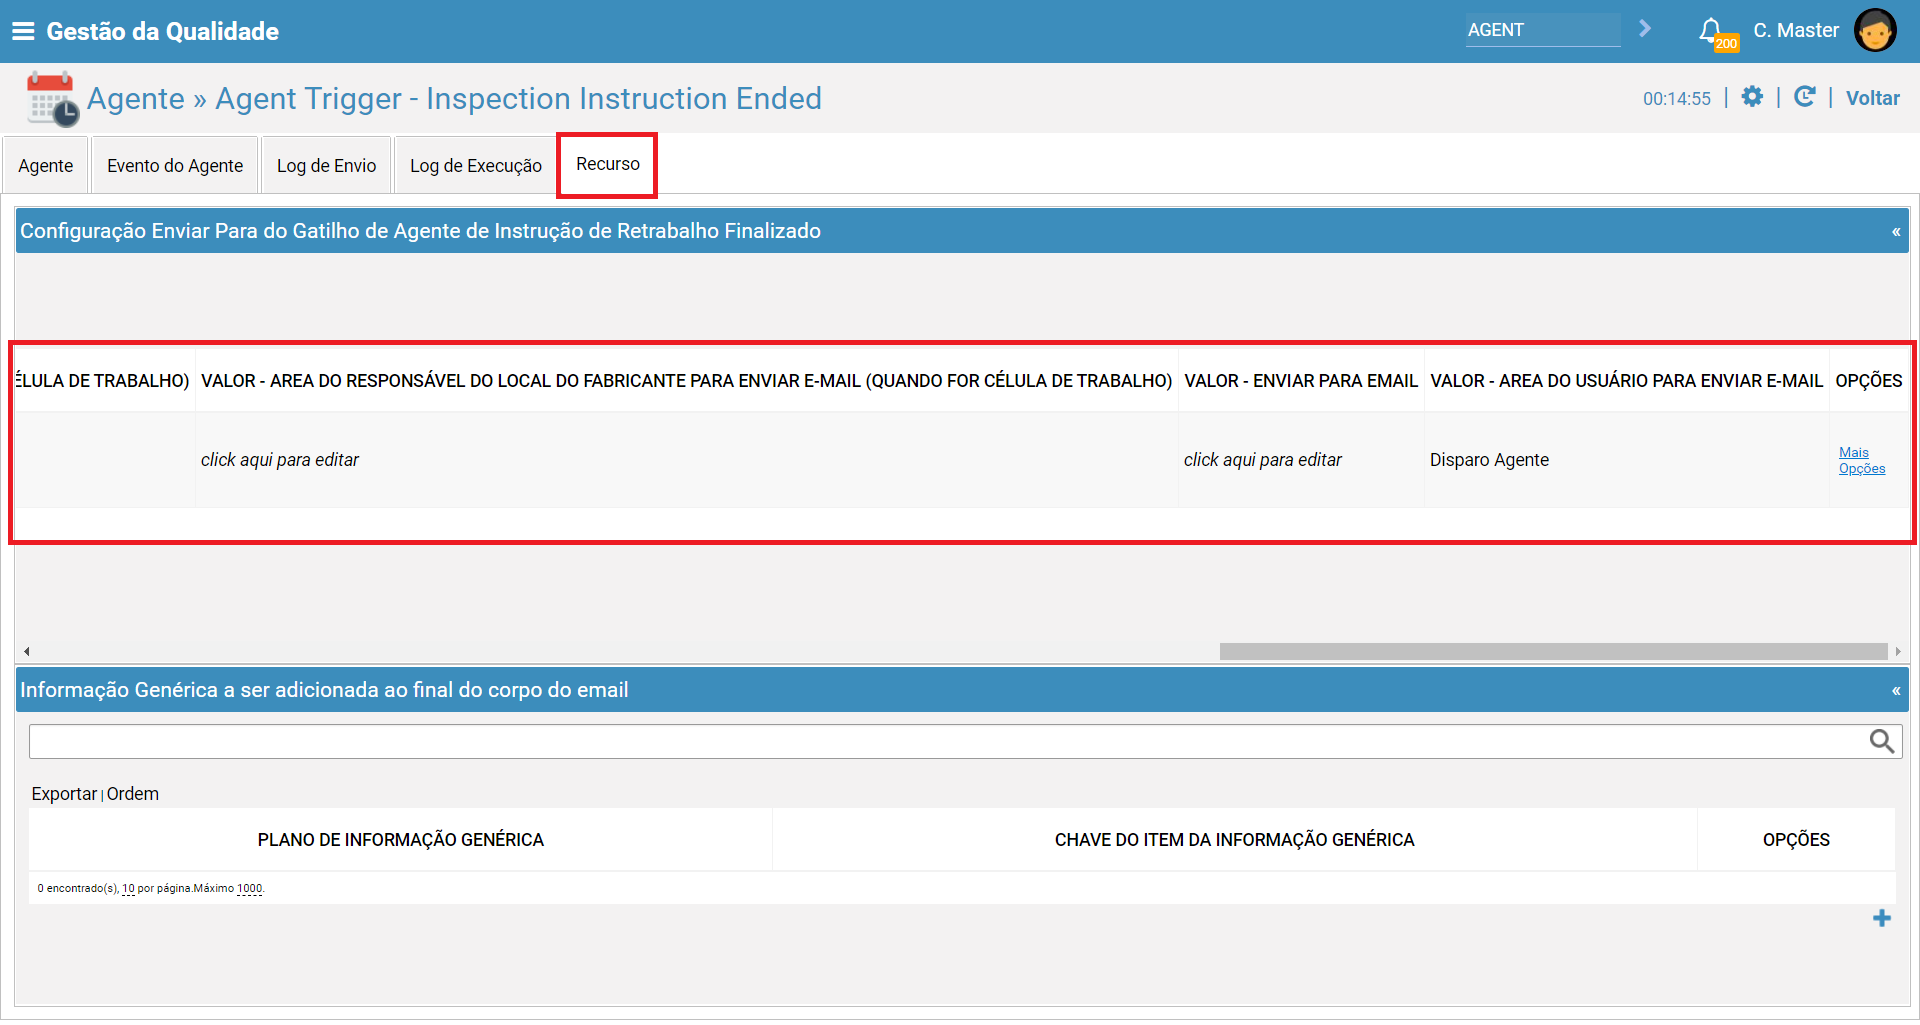Click the PLANO DE INFORMAÇÃO GENÉRICA header
Image resolution: width=1920 pixels, height=1025 pixels.
click(x=401, y=840)
